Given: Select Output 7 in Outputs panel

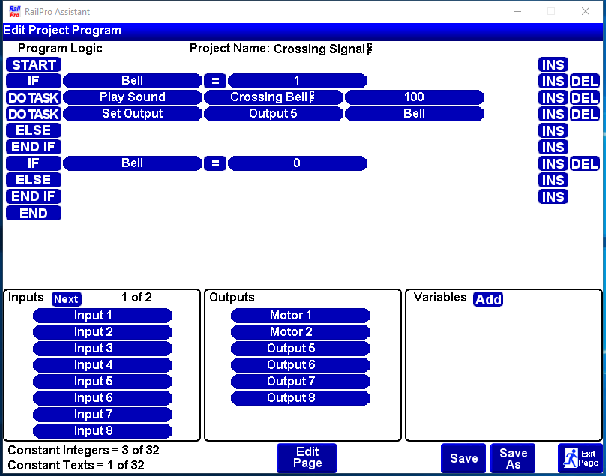Looking at the screenshot, I should point(300,382).
